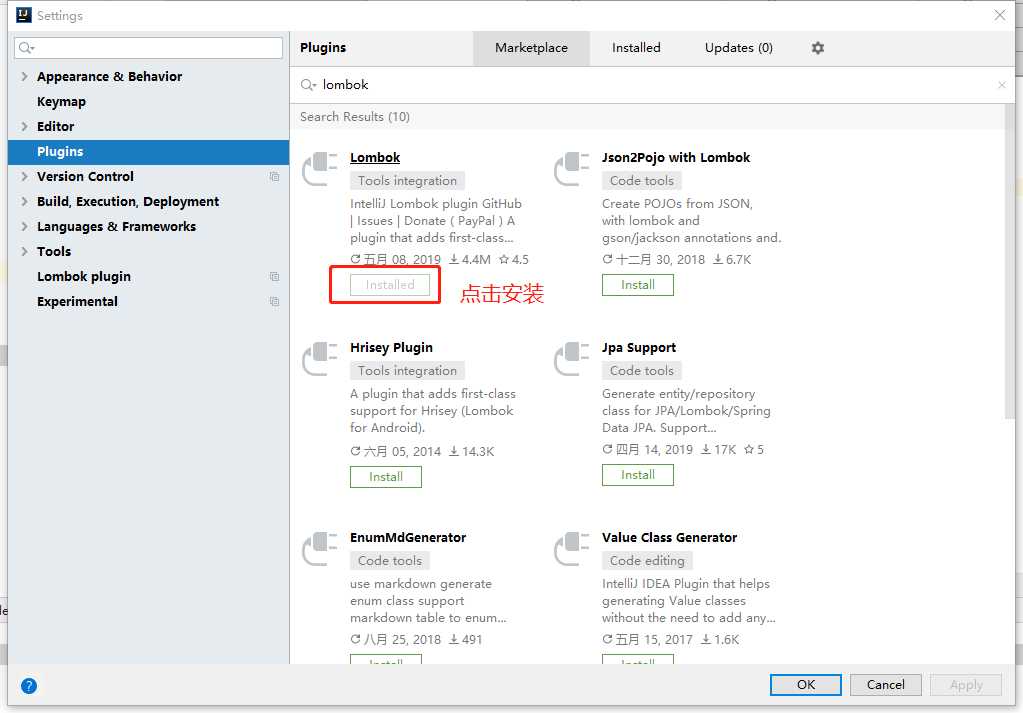1023x713 pixels.
Task: Switch to the Installed tab
Action: [x=636, y=48]
